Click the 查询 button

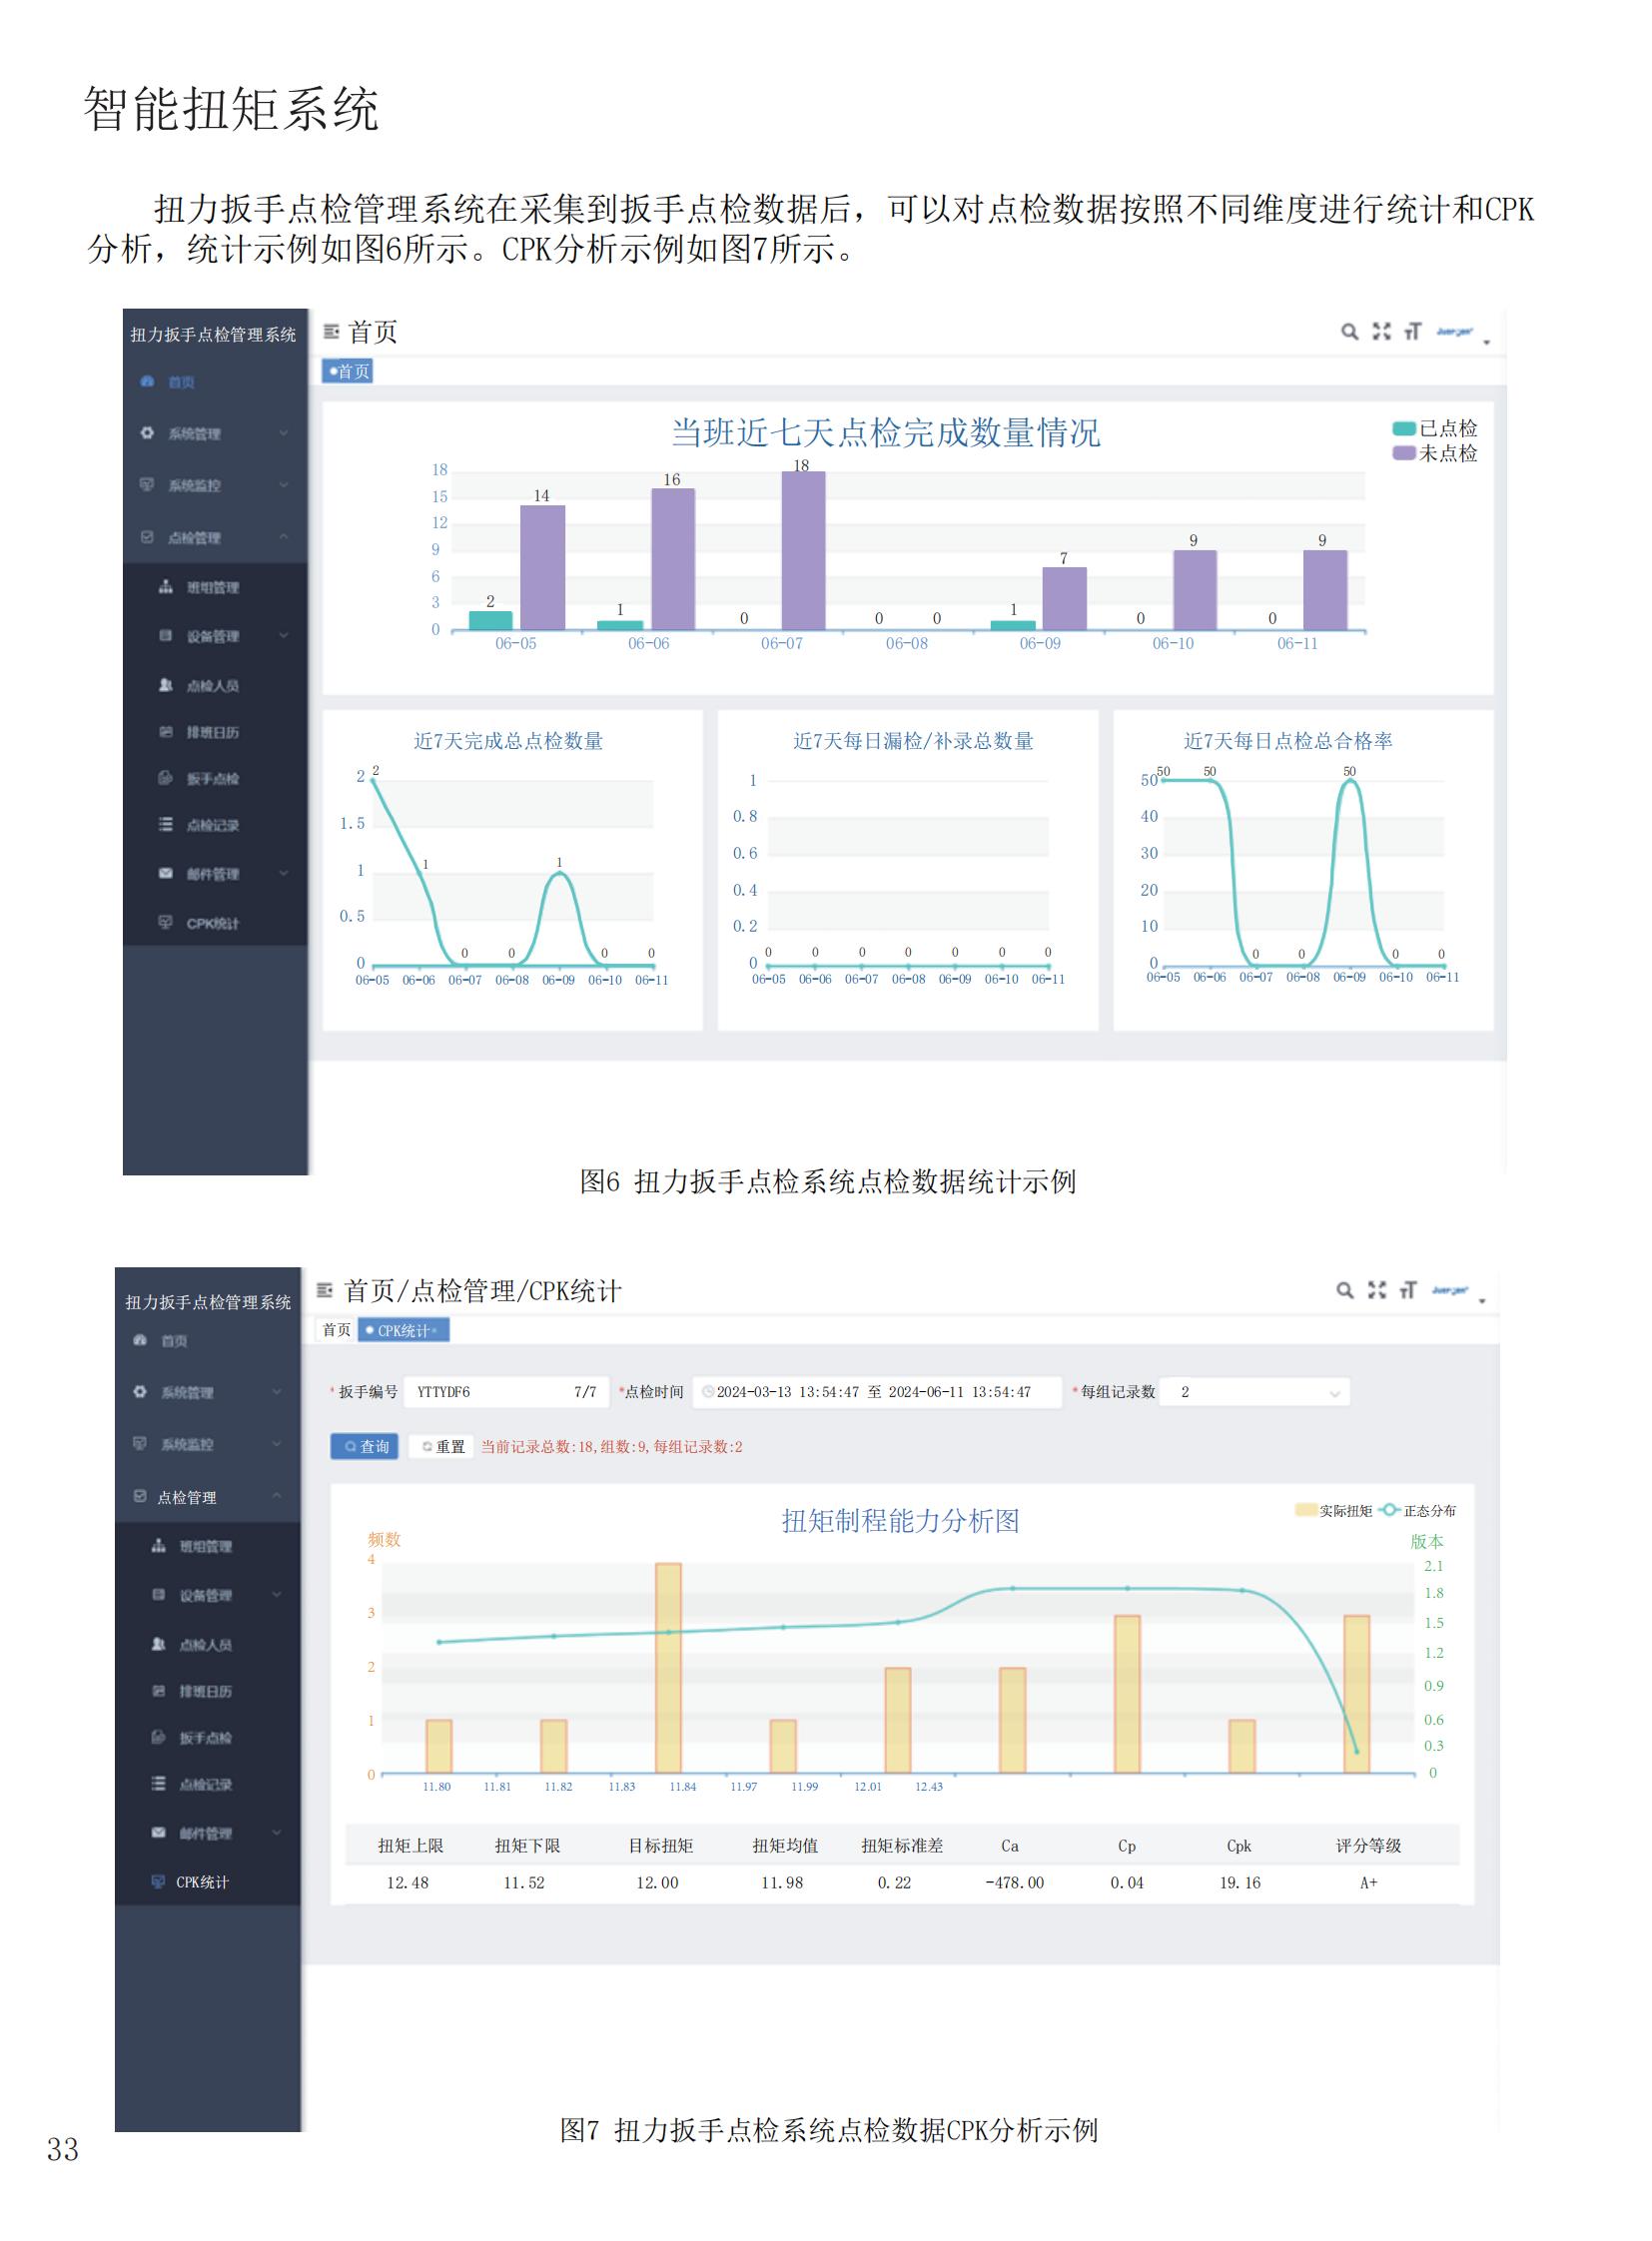pos(365,1447)
